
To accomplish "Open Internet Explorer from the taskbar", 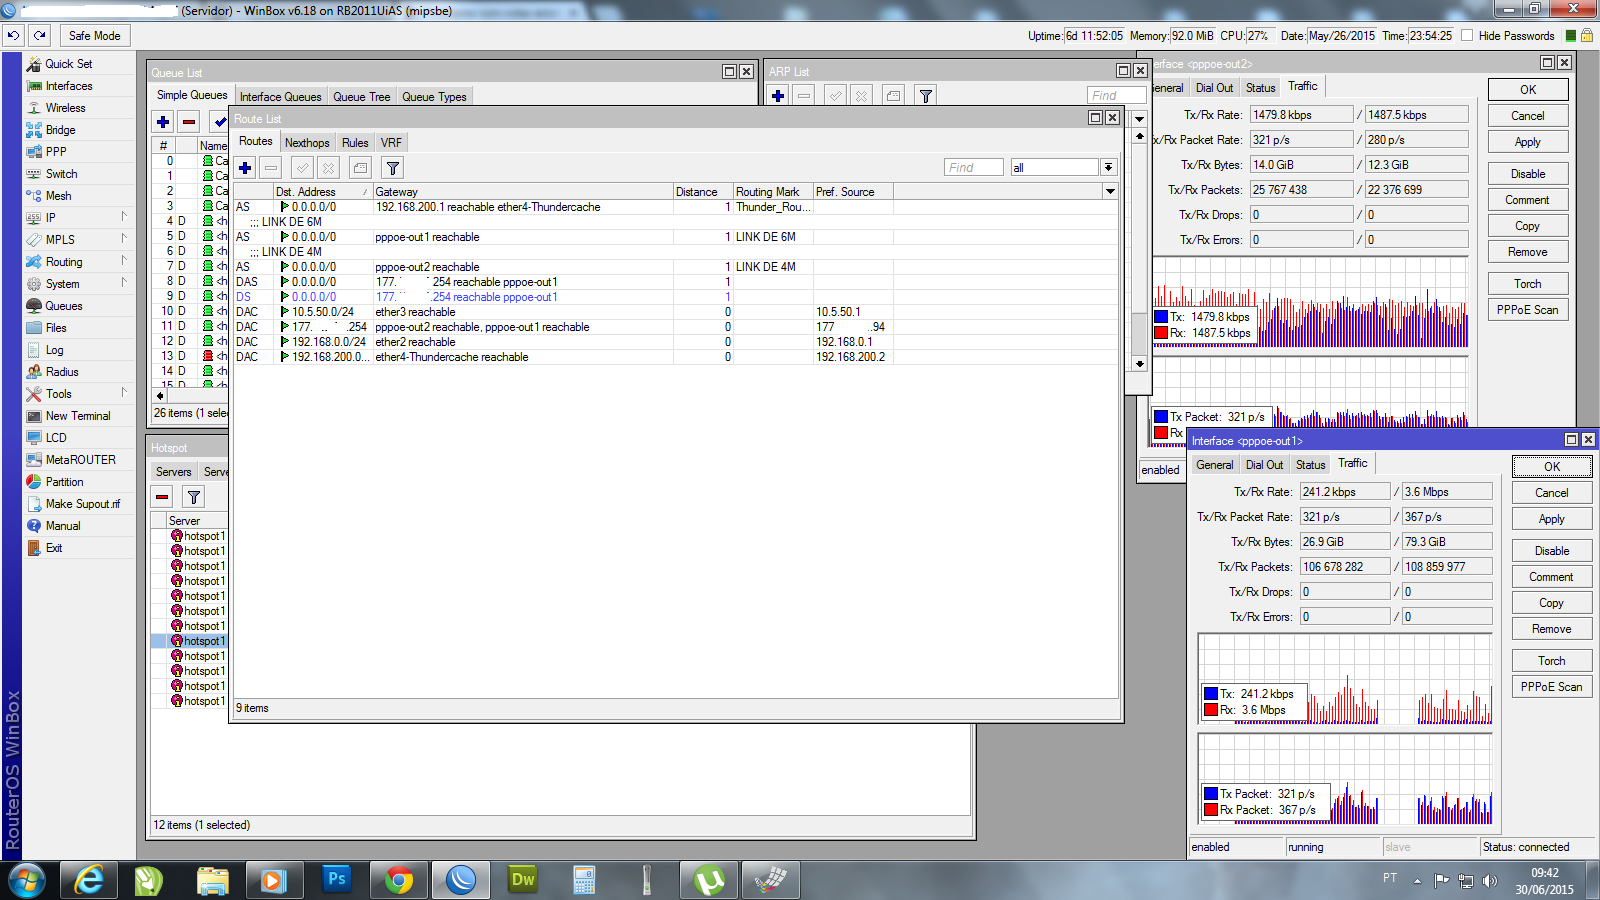I will (x=89, y=880).
